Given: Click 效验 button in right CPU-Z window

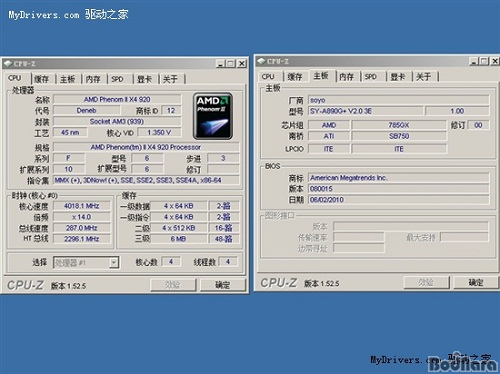Looking at the screenshot, I should 426,283.
